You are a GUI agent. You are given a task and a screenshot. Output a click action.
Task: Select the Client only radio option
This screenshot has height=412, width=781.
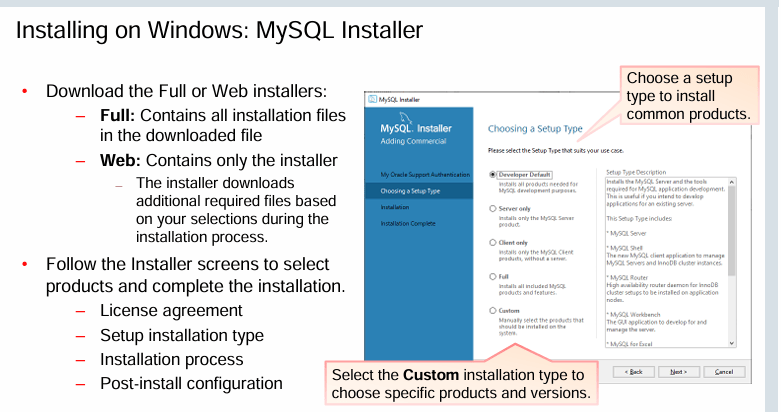click(492, 242)
